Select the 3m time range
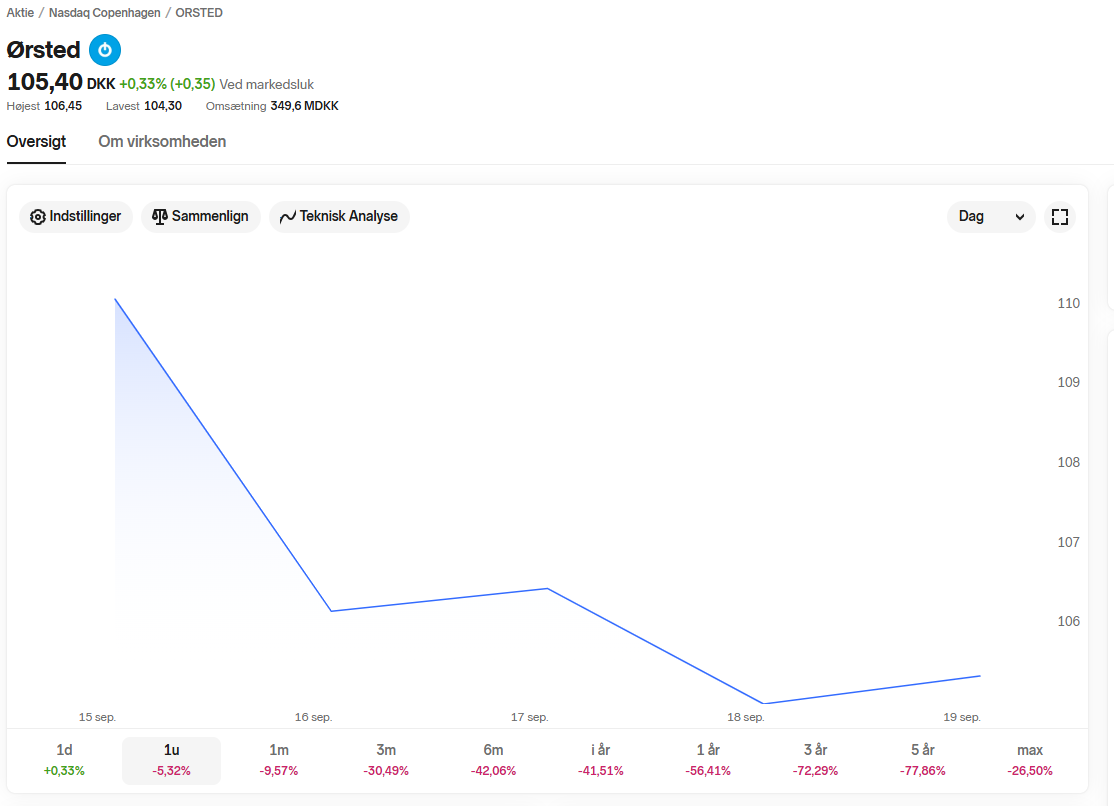1114x806 pixels. [x=386, y=760]
